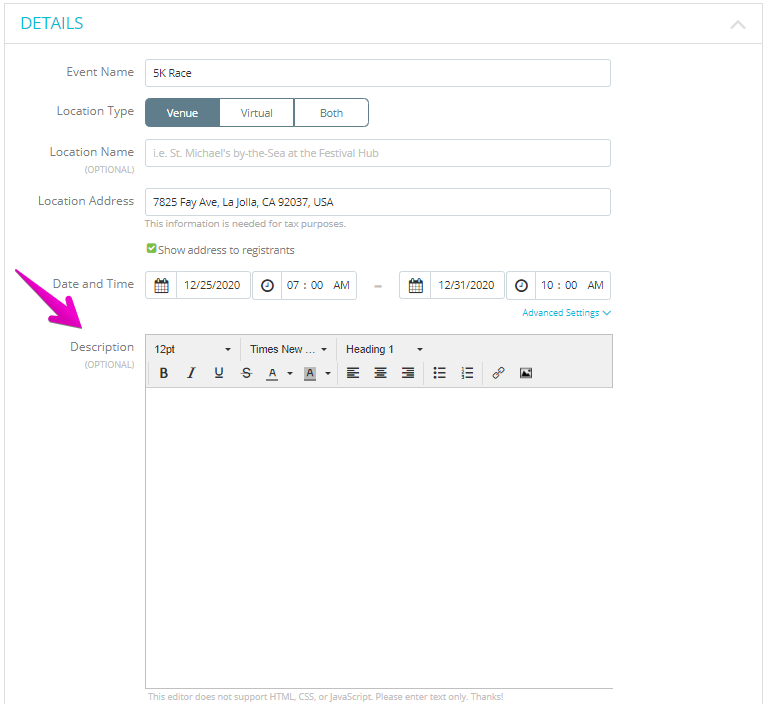The image size is (767, 704).
Task: Open the background color dropdown arrow
Action: [328, 373]
